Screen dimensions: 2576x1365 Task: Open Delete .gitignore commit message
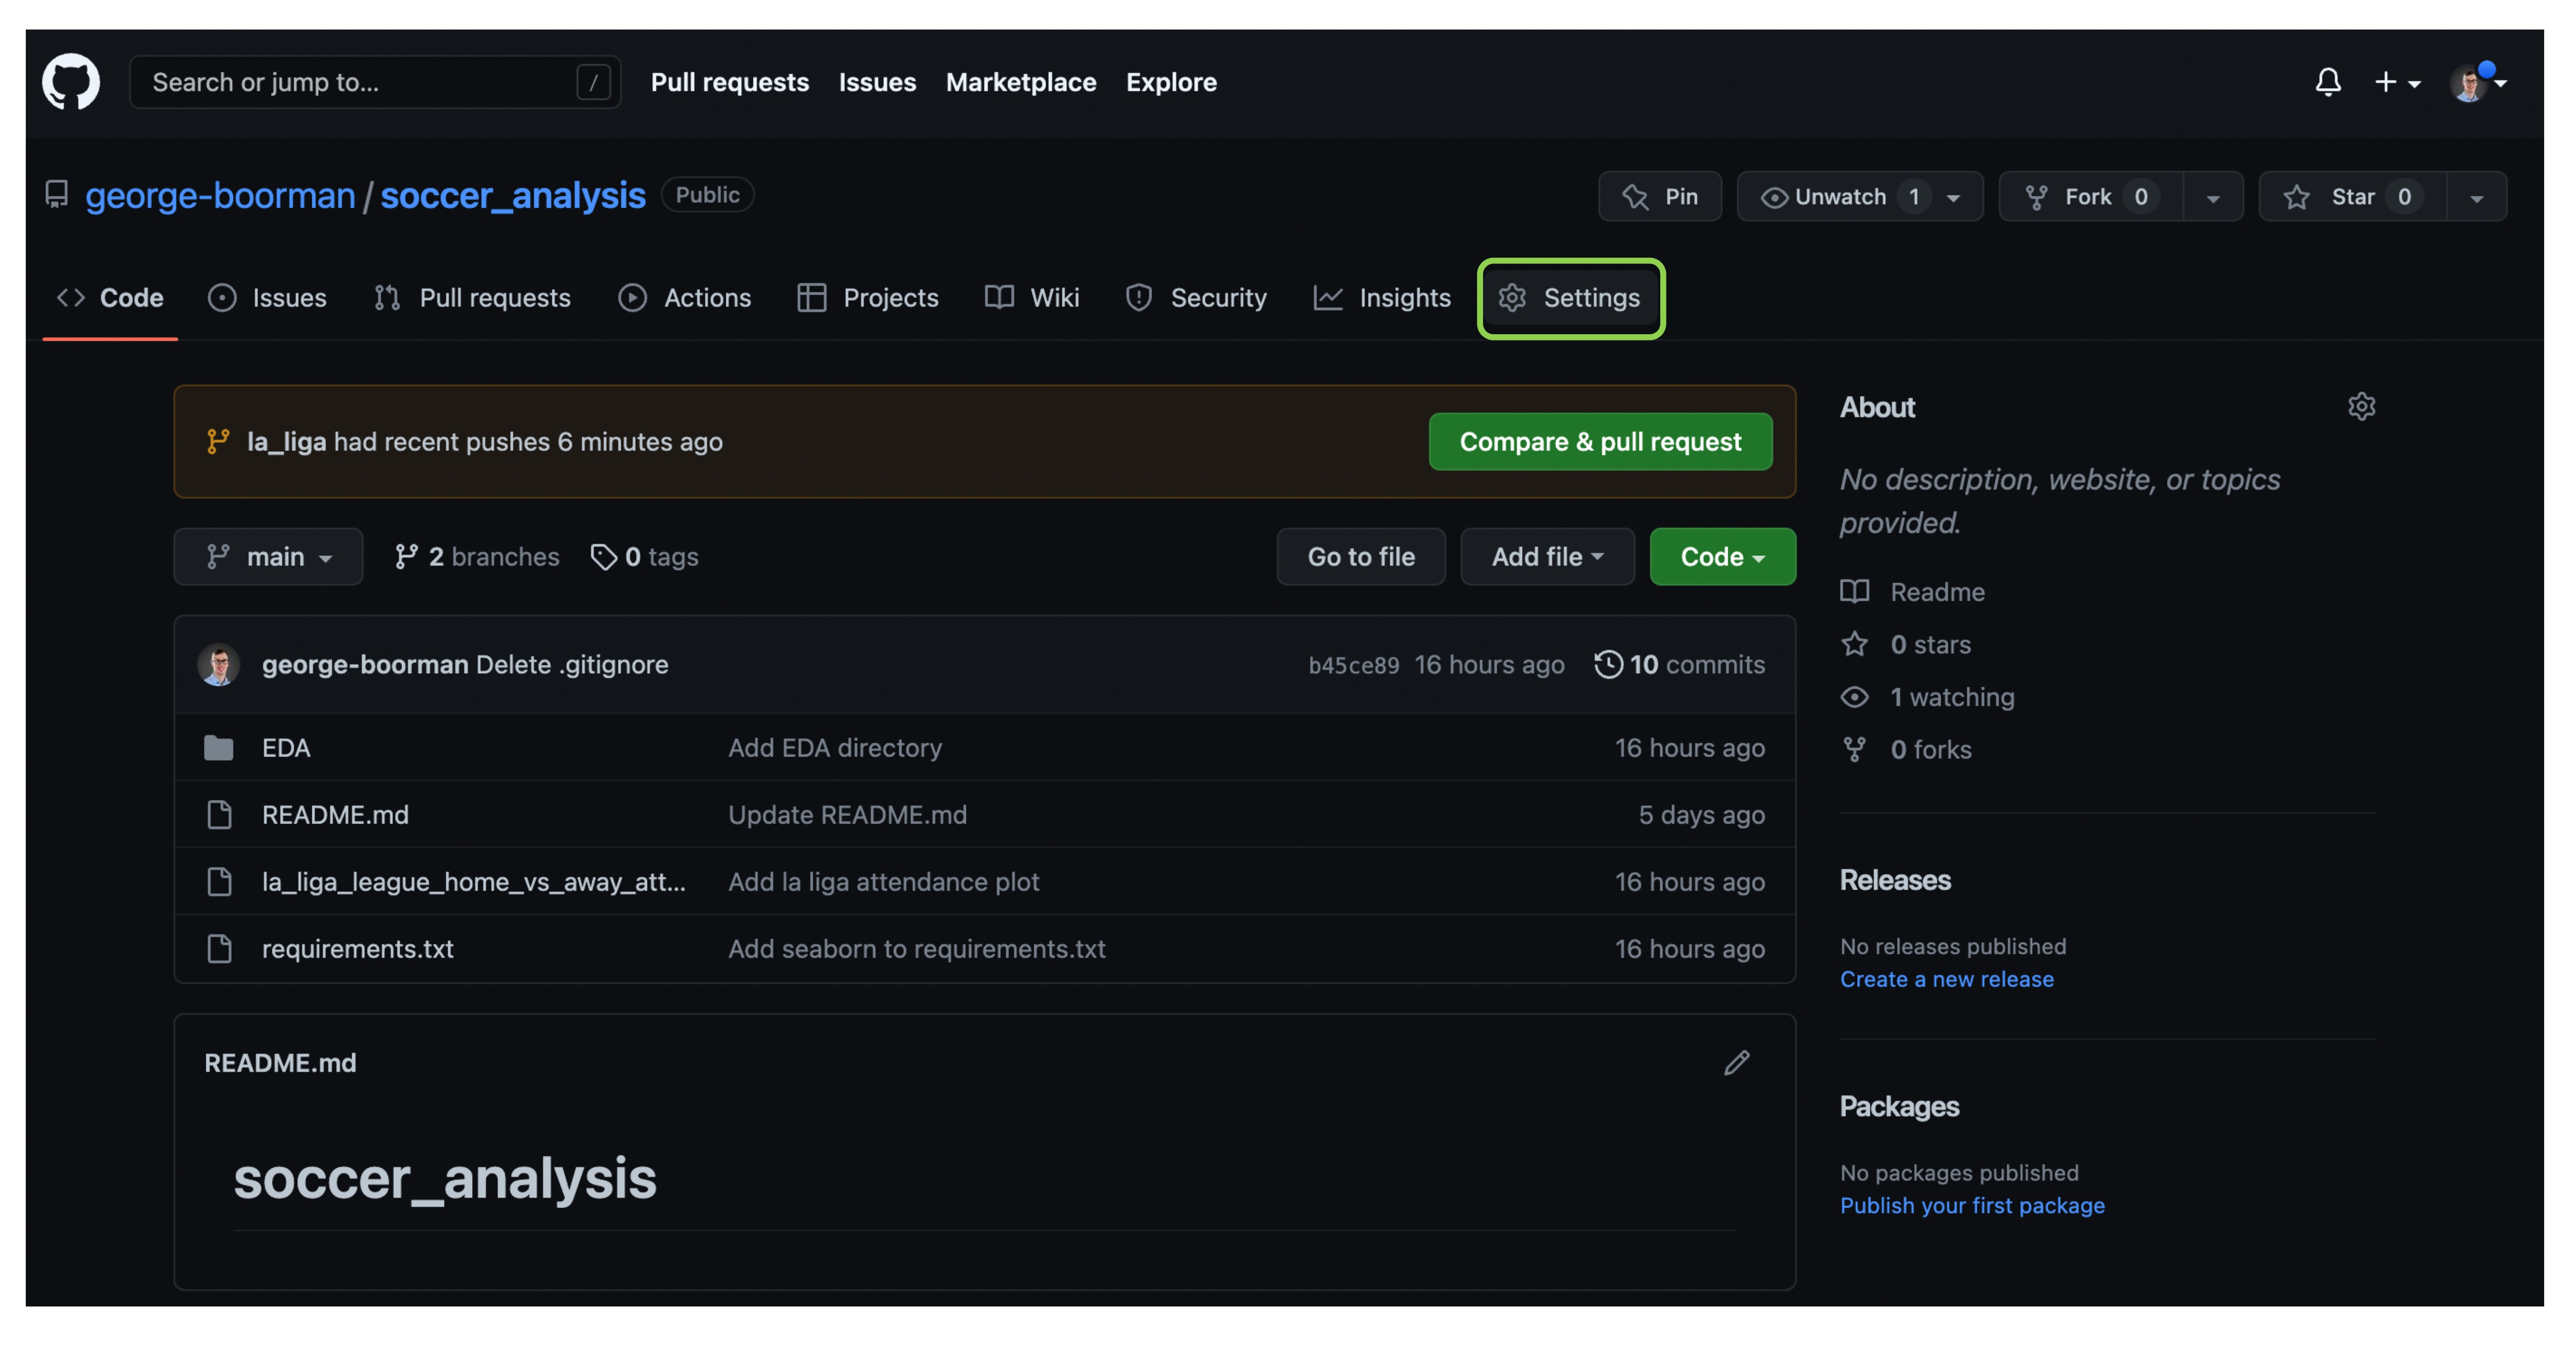[x=572, y=664]
